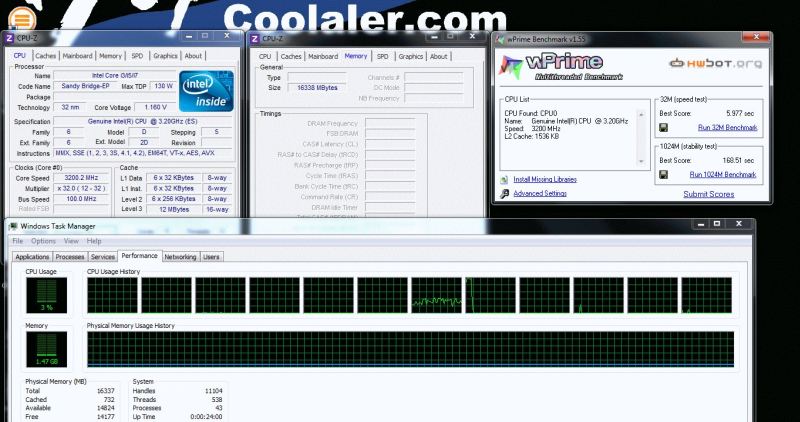Open the Networking tab in Task Manager

point(180,257)
